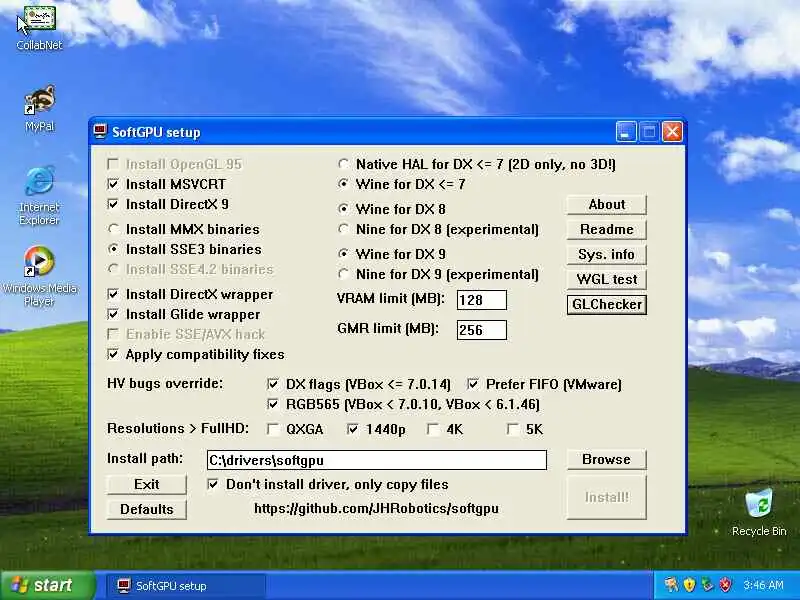The image size is (800, 600).
Task: Open the Readme
Action: click(607, 230)
